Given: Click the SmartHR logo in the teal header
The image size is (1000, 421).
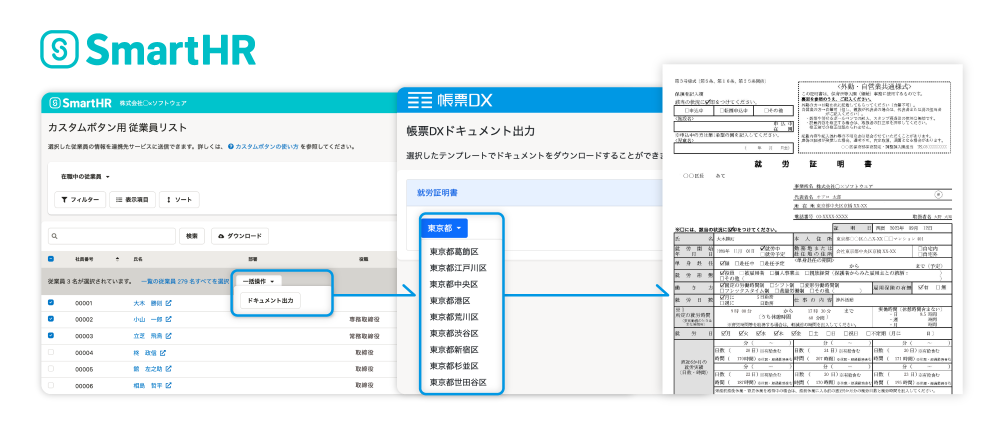Looking at the screenshot, I should [x=80, y=103].
